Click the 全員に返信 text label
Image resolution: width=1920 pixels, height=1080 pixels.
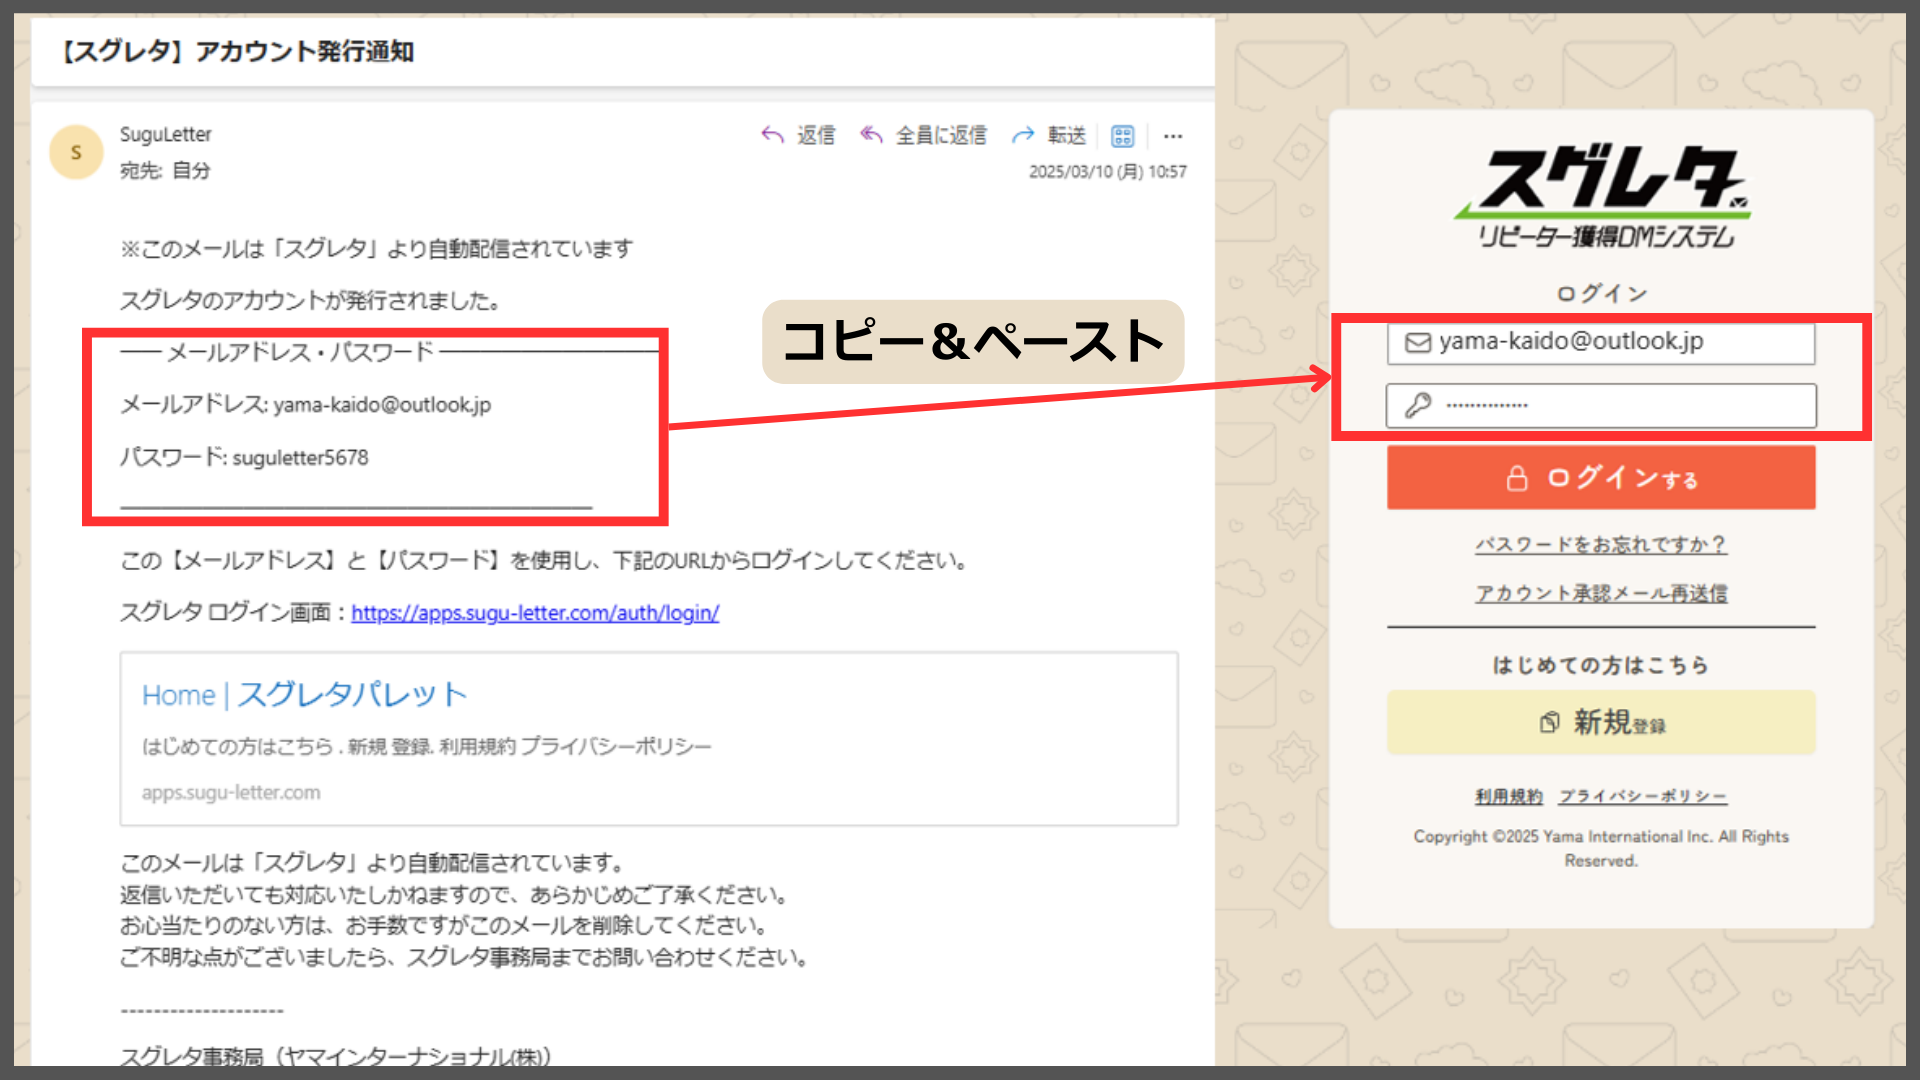point(941,135)
